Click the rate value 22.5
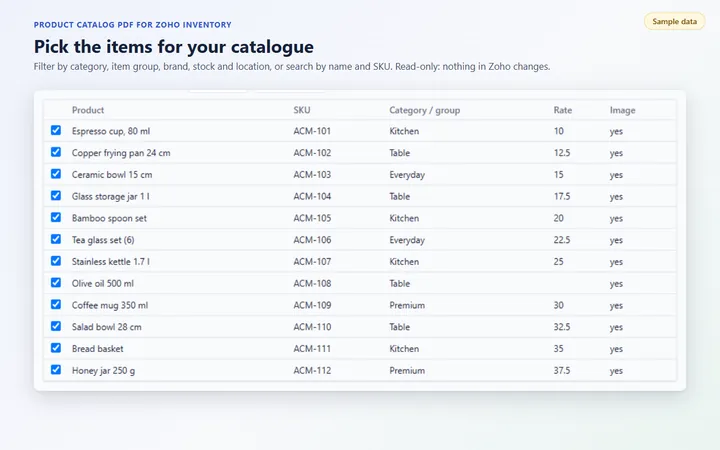This screenshot has width=720, height=450. (x=562, y=240)
